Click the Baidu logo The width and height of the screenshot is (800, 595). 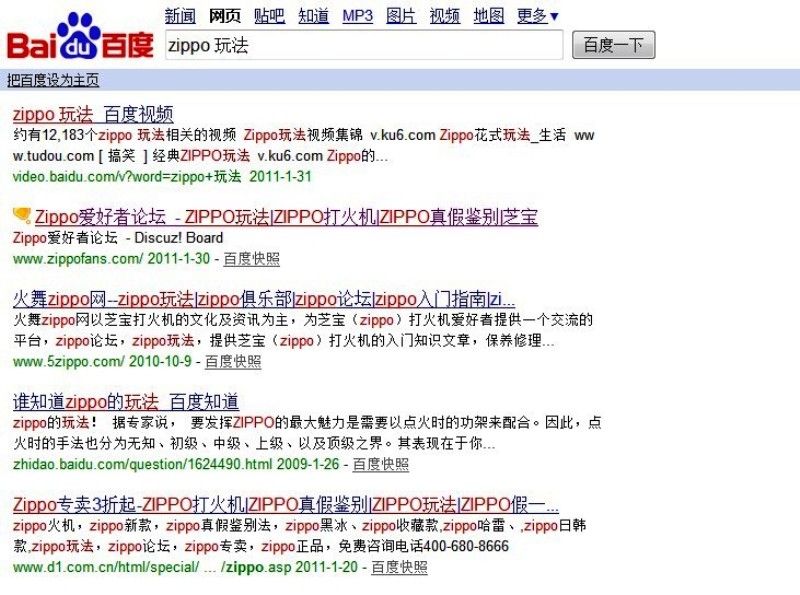coord(80,37)
